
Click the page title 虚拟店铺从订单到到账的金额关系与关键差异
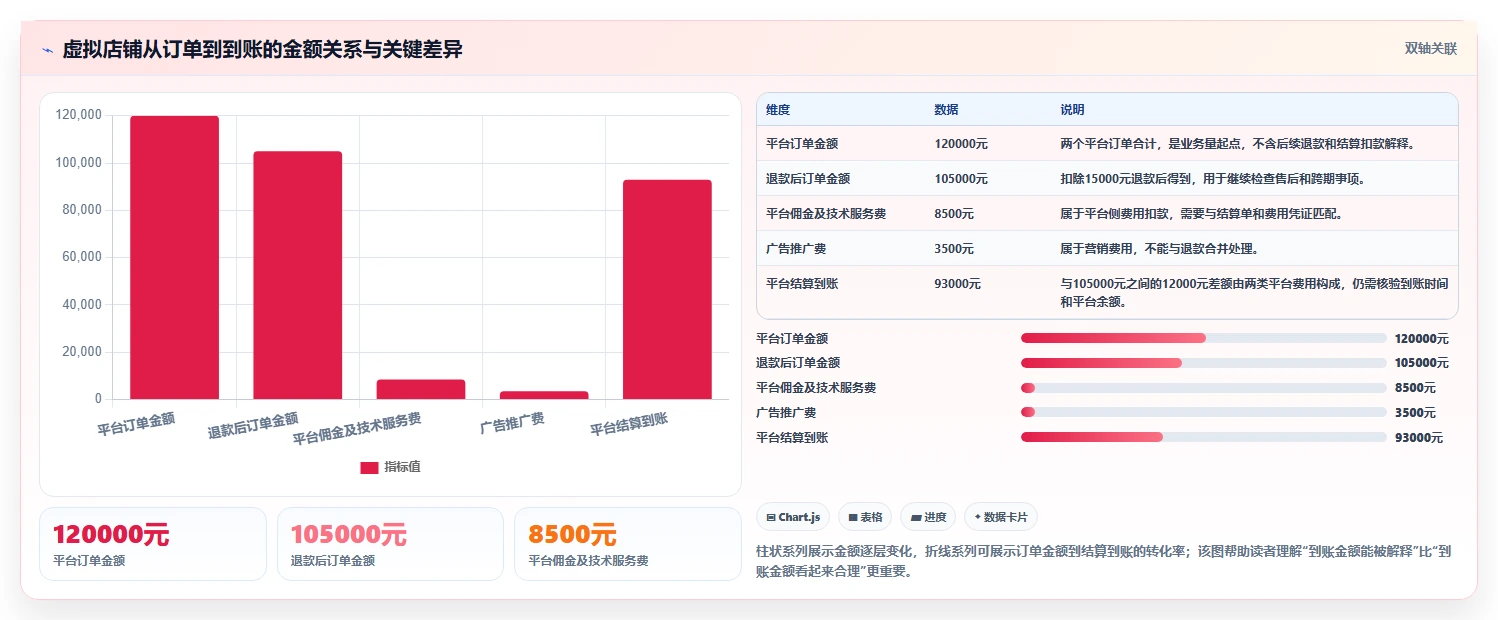[x=262, y=50]
